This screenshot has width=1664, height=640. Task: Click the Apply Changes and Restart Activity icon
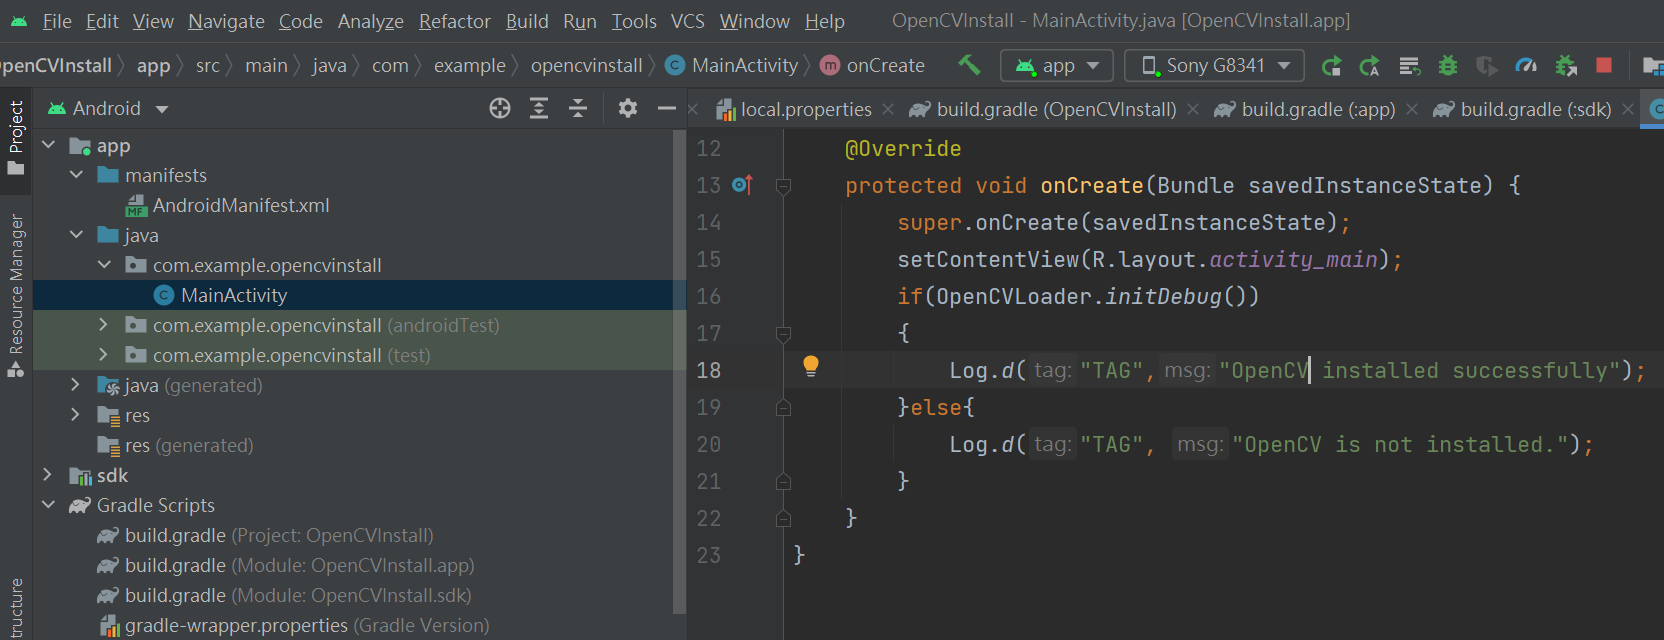[1331, 66]
